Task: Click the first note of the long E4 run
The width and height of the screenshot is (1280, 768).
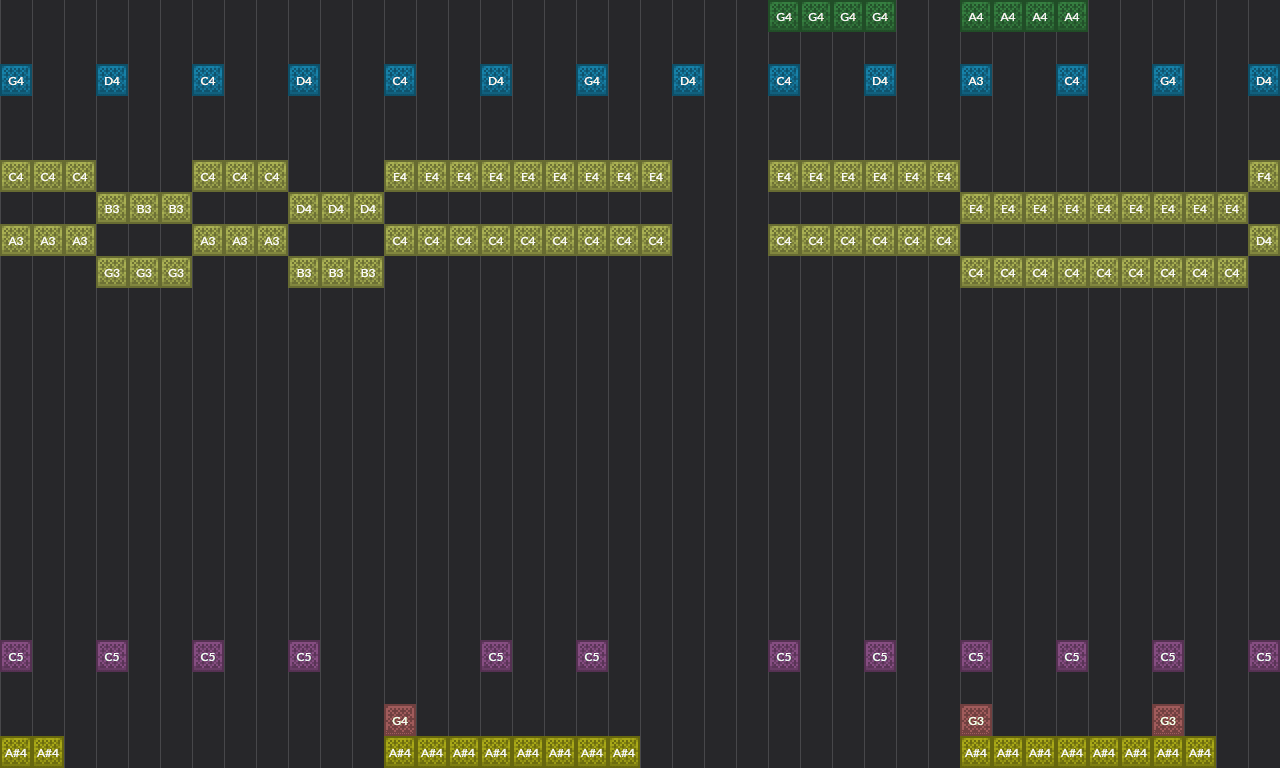Action: click(400, 176)
